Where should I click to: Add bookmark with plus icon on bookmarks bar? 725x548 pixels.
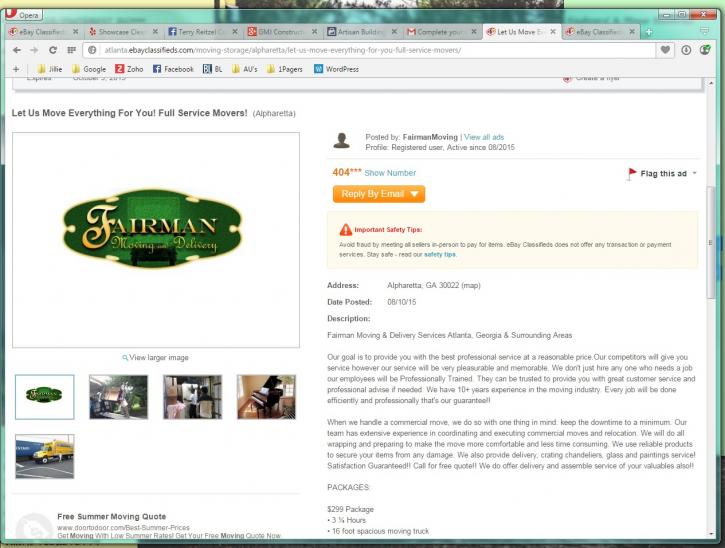(x=16, y=69)
